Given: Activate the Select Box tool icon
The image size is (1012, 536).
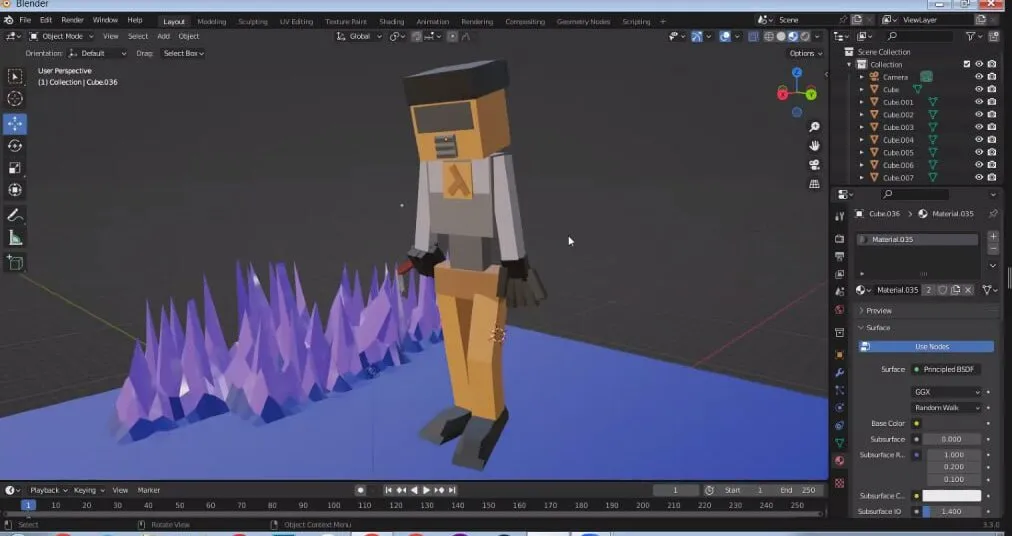Looking at the screenshot, I should pyautogui.click(x=15, y=76).
